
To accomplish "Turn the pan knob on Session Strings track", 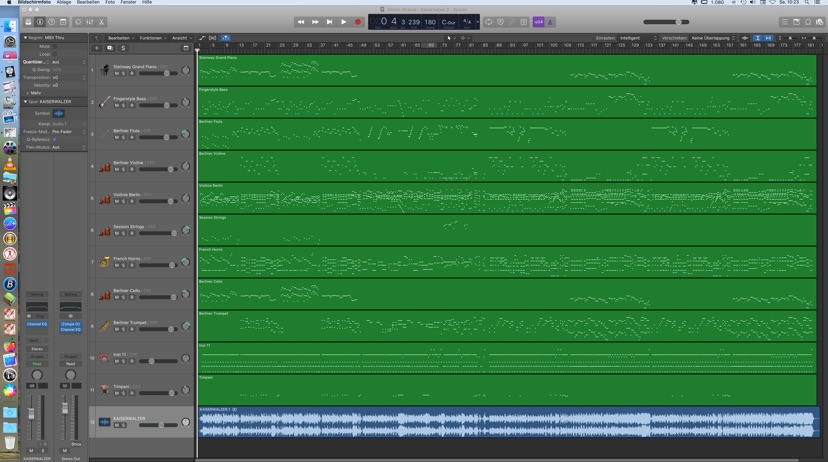I will [186, 230].
